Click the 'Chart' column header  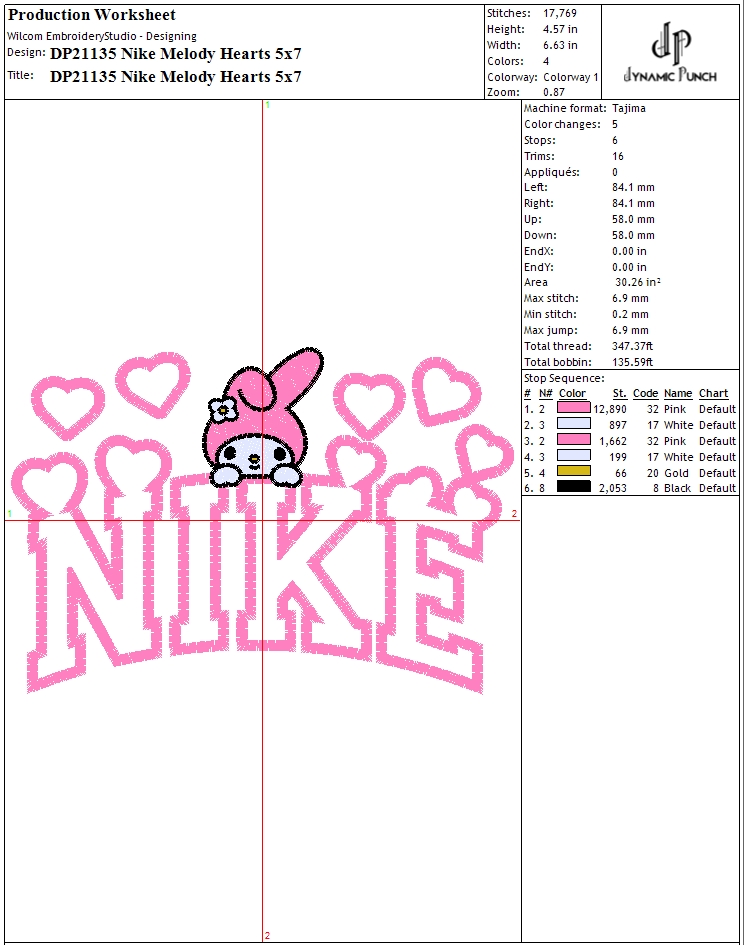(x=714, y=394)
